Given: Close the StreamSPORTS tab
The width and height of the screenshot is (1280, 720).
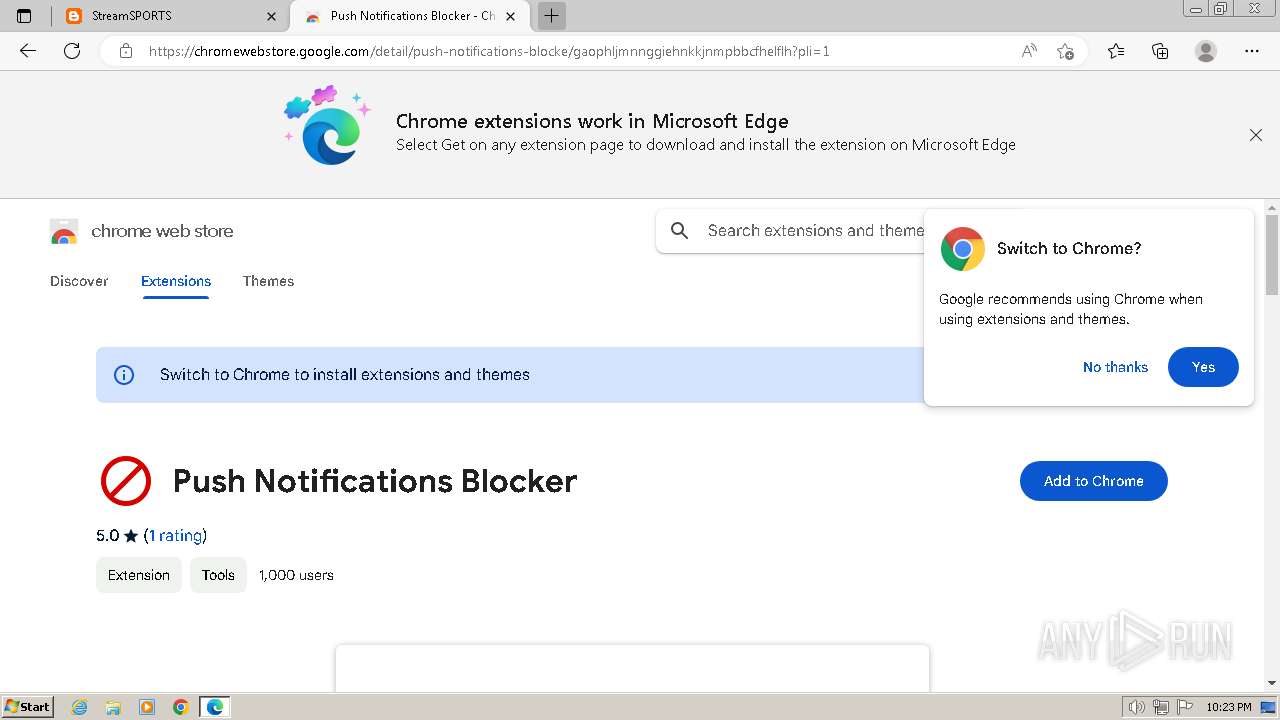Looking at the screenshot, I should (272, 16).
